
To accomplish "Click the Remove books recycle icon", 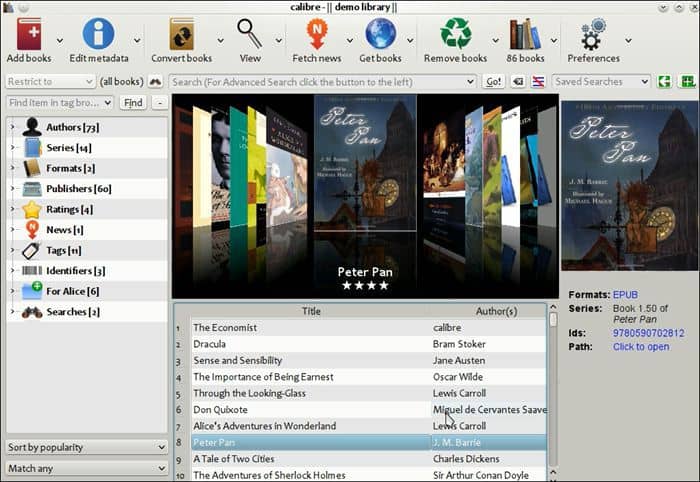I will tap(455, 33).
